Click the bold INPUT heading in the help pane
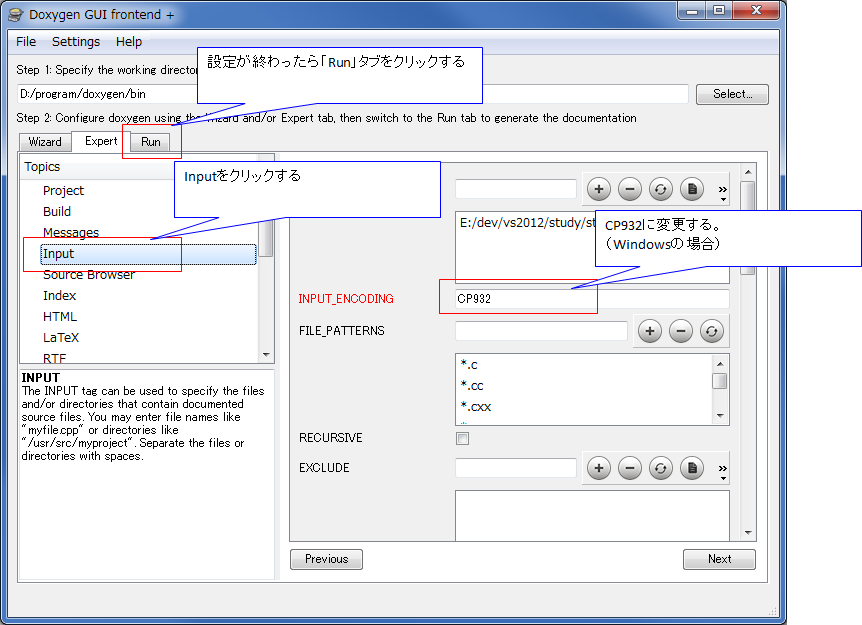The height and width of the screenshot is (625, 862). point(41,378)
